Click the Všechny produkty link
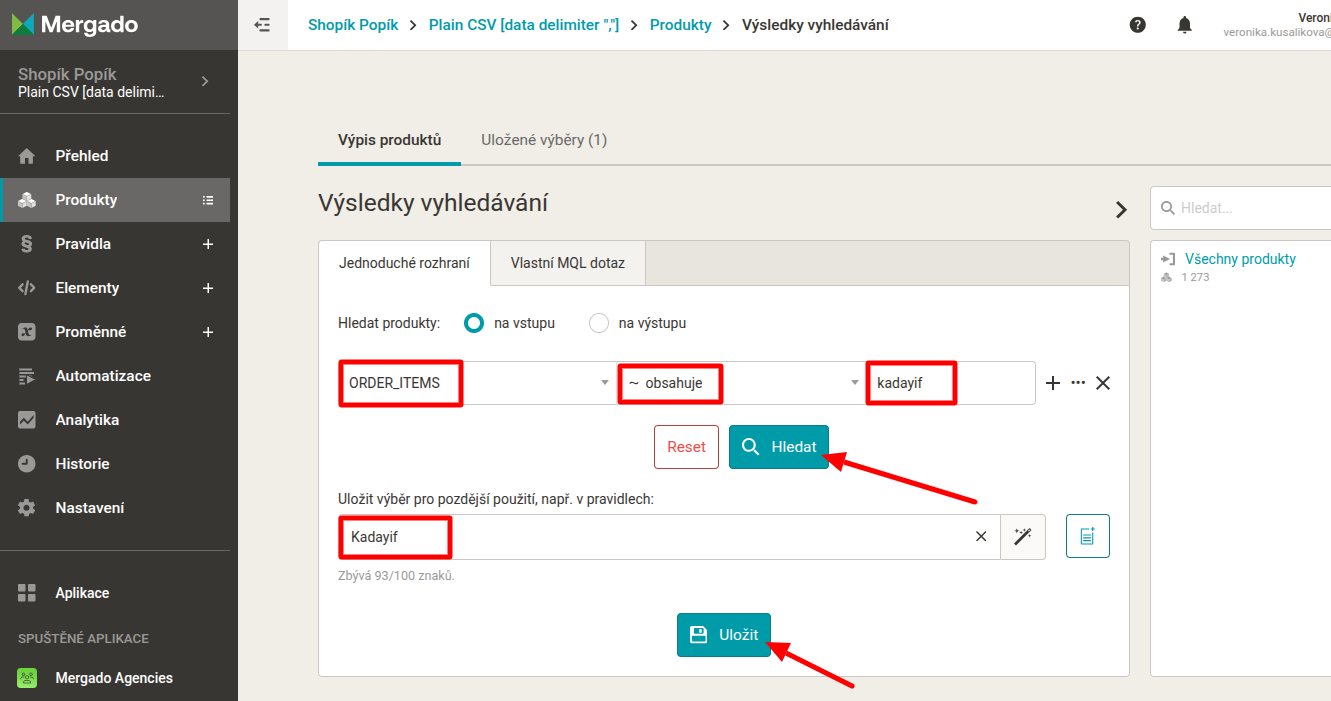1331x701 pixels. click(x=1240, y=259)
